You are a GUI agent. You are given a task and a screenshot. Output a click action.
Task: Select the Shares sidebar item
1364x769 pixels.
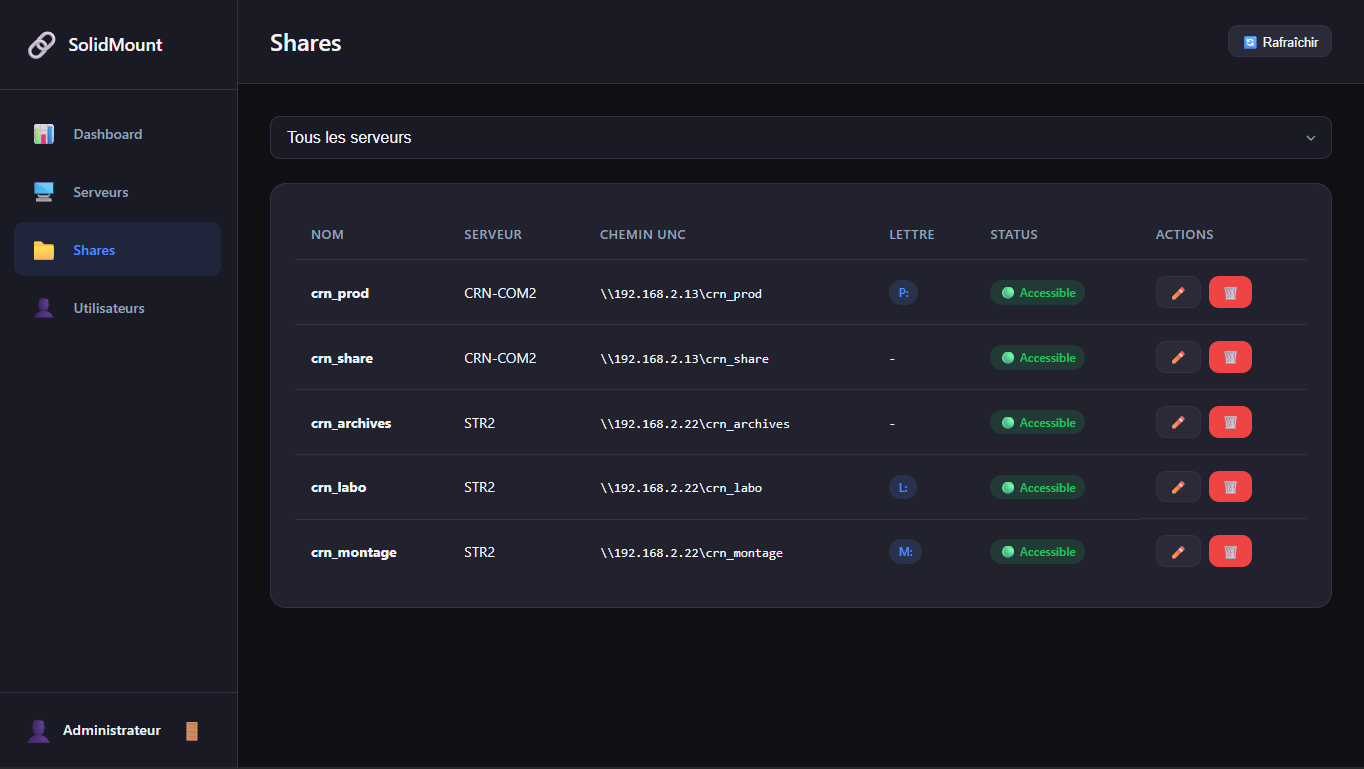point(94,250)
